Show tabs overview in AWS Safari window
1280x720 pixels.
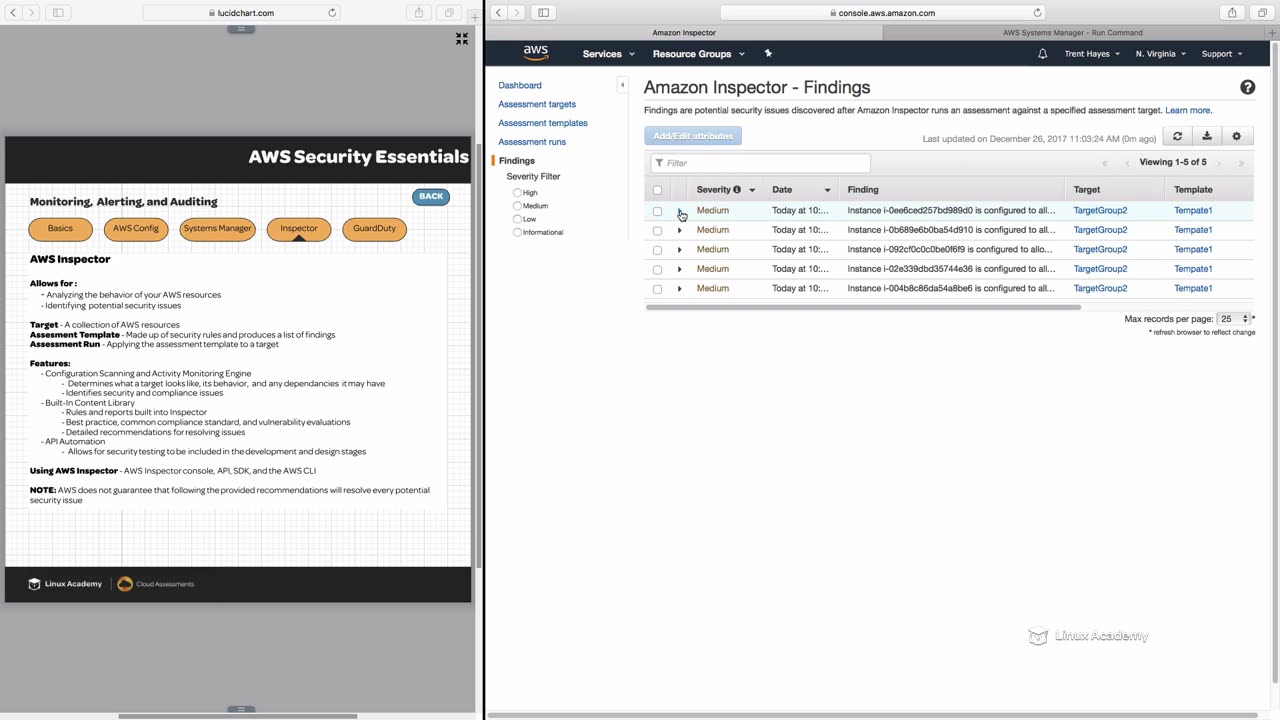pos(1262,12)
